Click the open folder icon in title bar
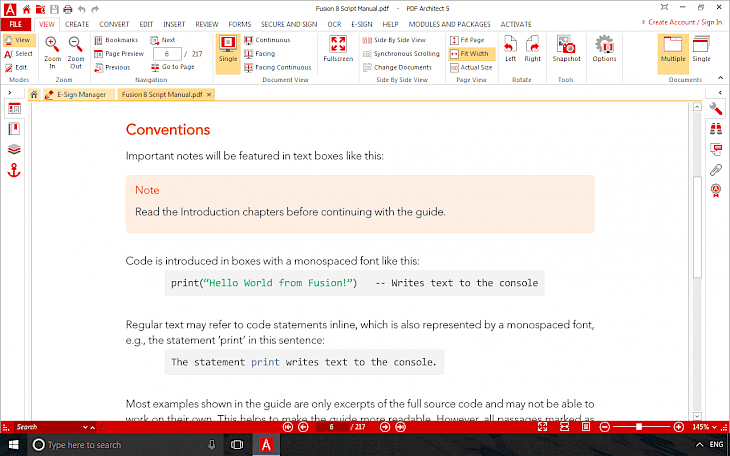The image size is (730, 456). point(40,9)
